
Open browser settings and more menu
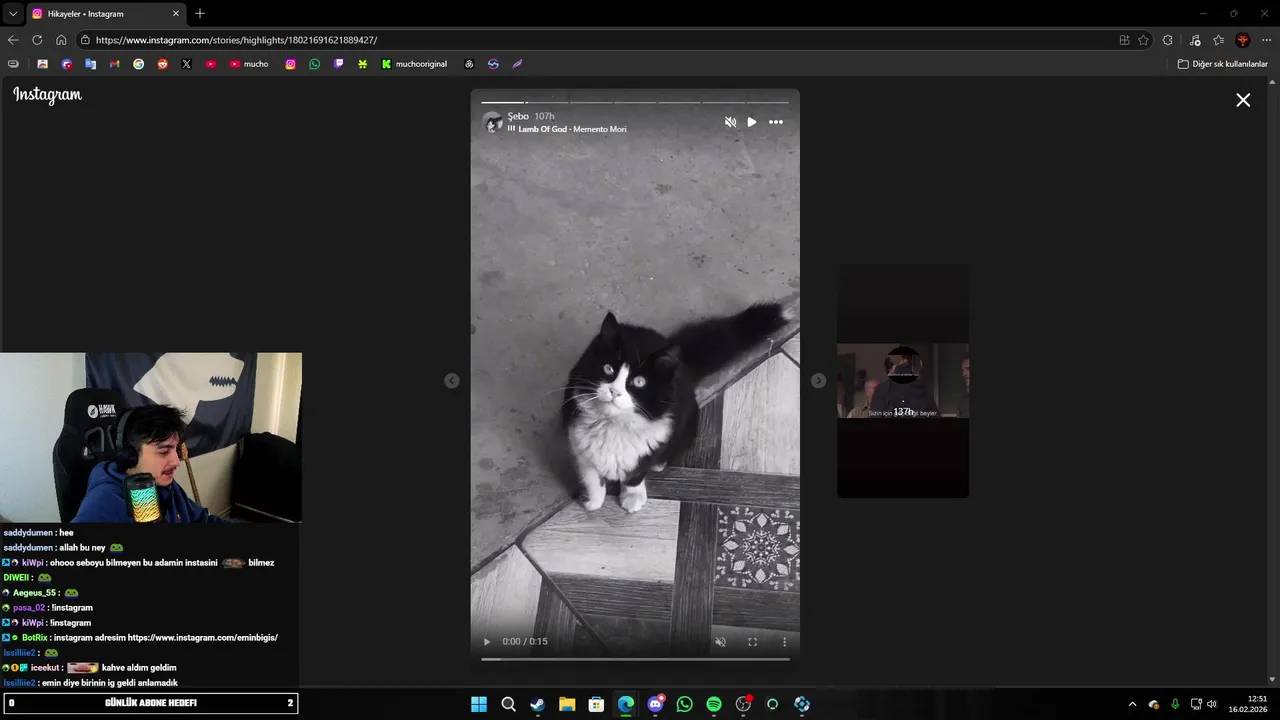(x=1265, y=40)
